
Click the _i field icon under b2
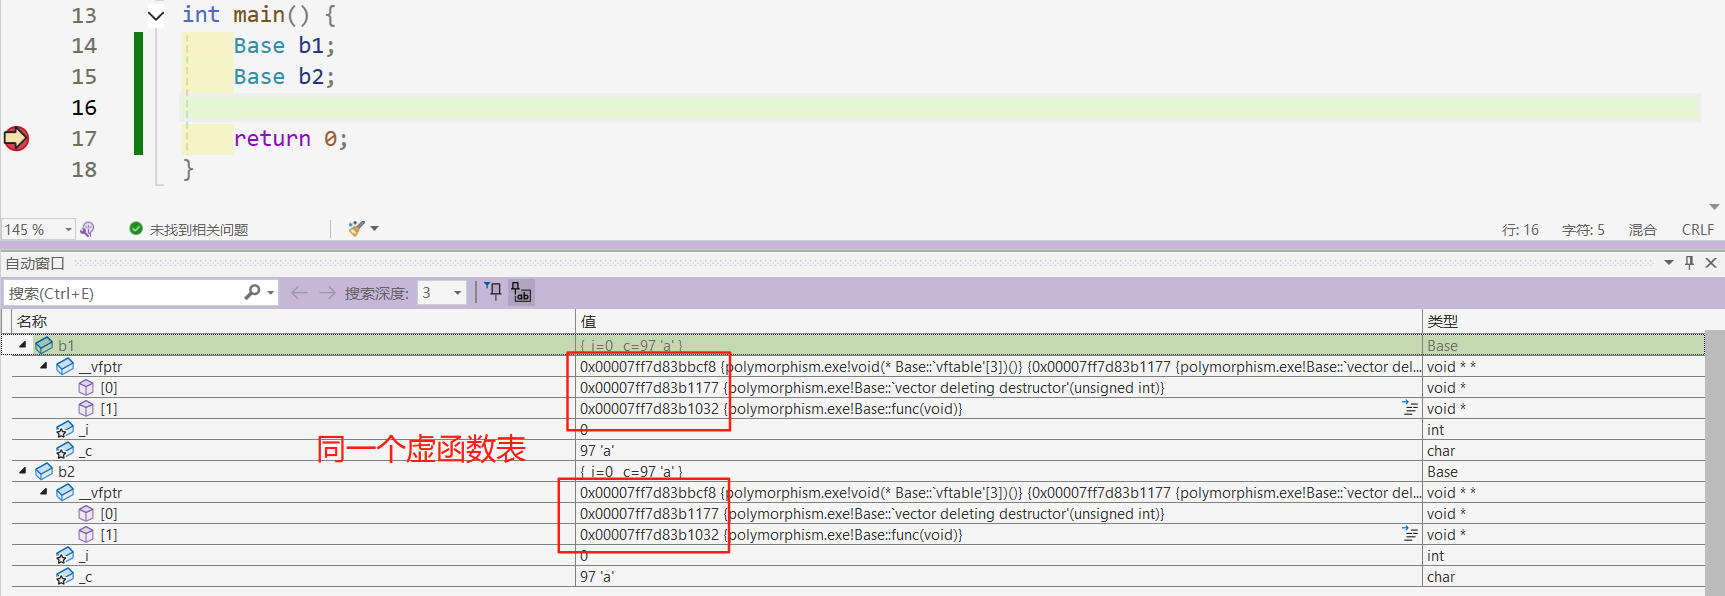(x=65, y=556)
